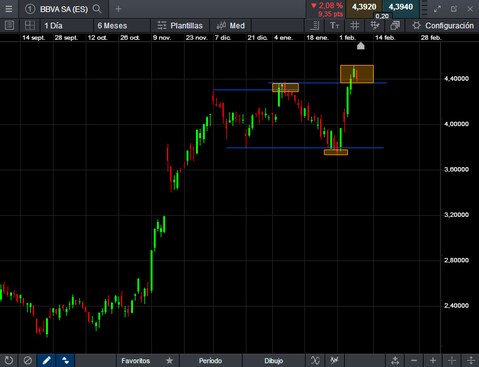This screenshot has height=367, width=479.
Task: Open the technical indicators wave icon
Action: [315, 360]
